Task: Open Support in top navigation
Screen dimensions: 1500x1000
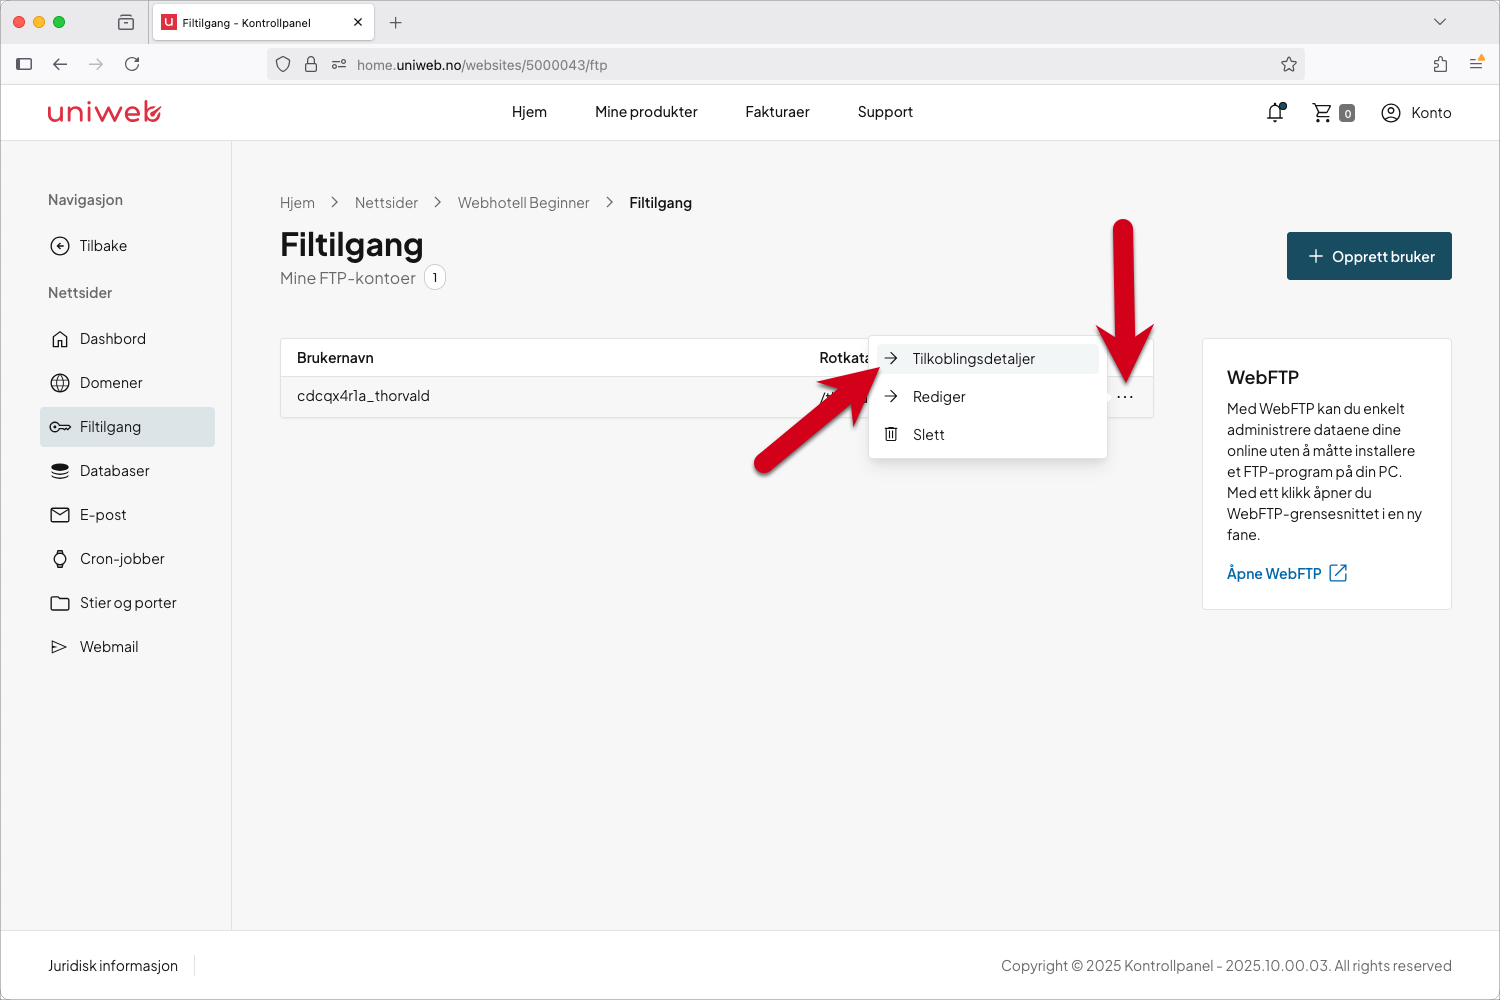Action: click(x=885, y=112)
